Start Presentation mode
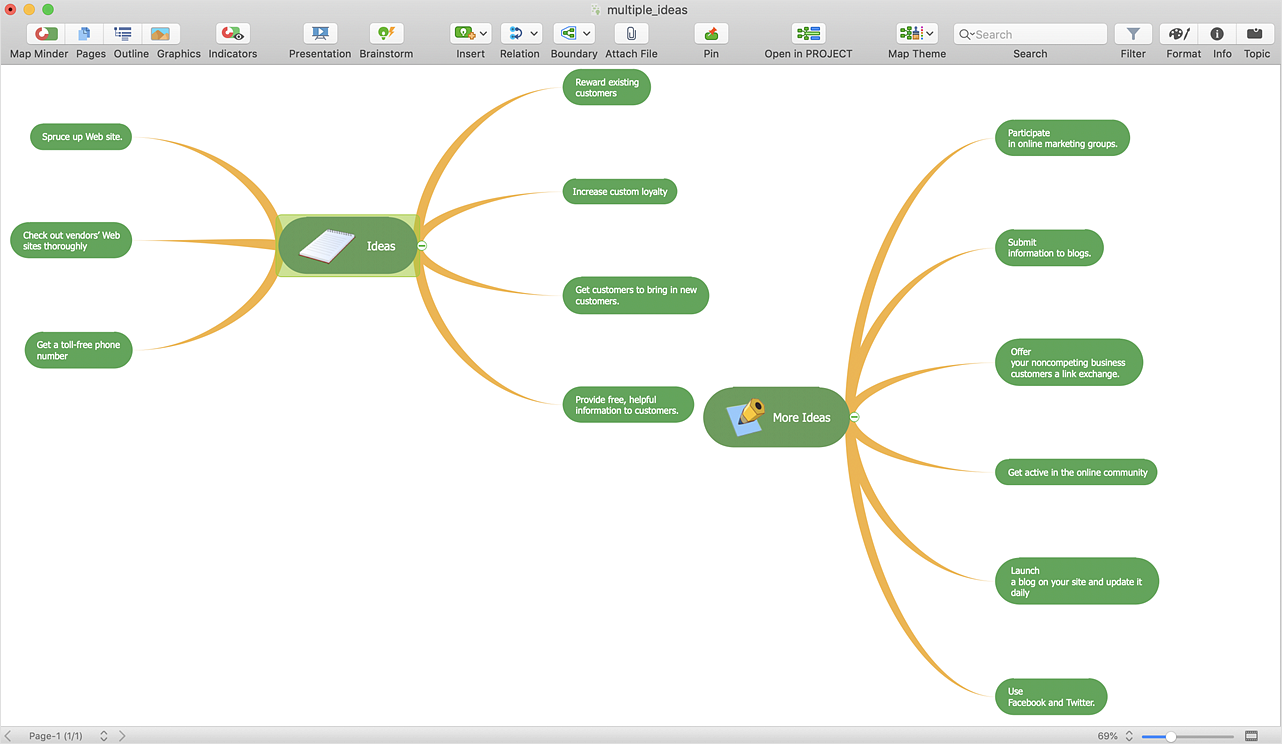Viewport: 1282px width, 744px height. pyautogui.click(x=320, y=34)
